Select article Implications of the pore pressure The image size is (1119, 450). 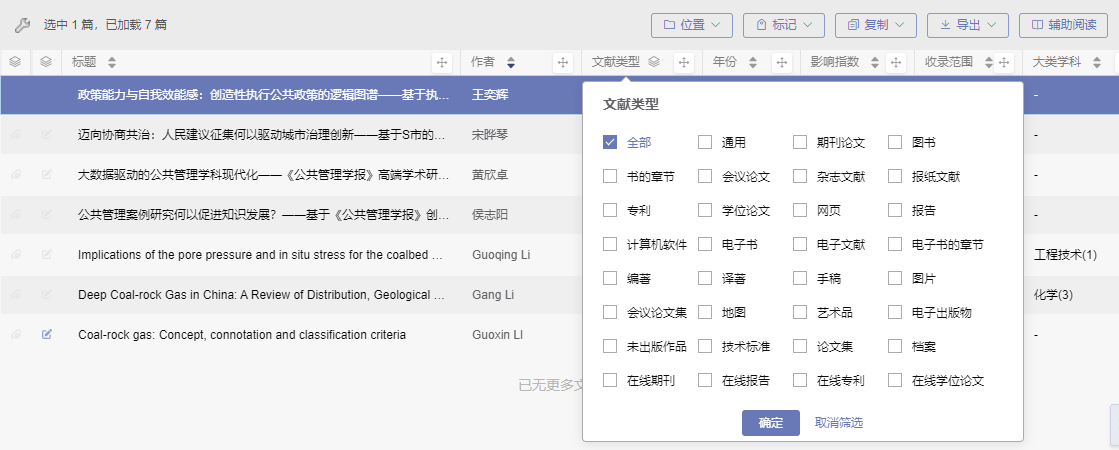click(260, 255)
